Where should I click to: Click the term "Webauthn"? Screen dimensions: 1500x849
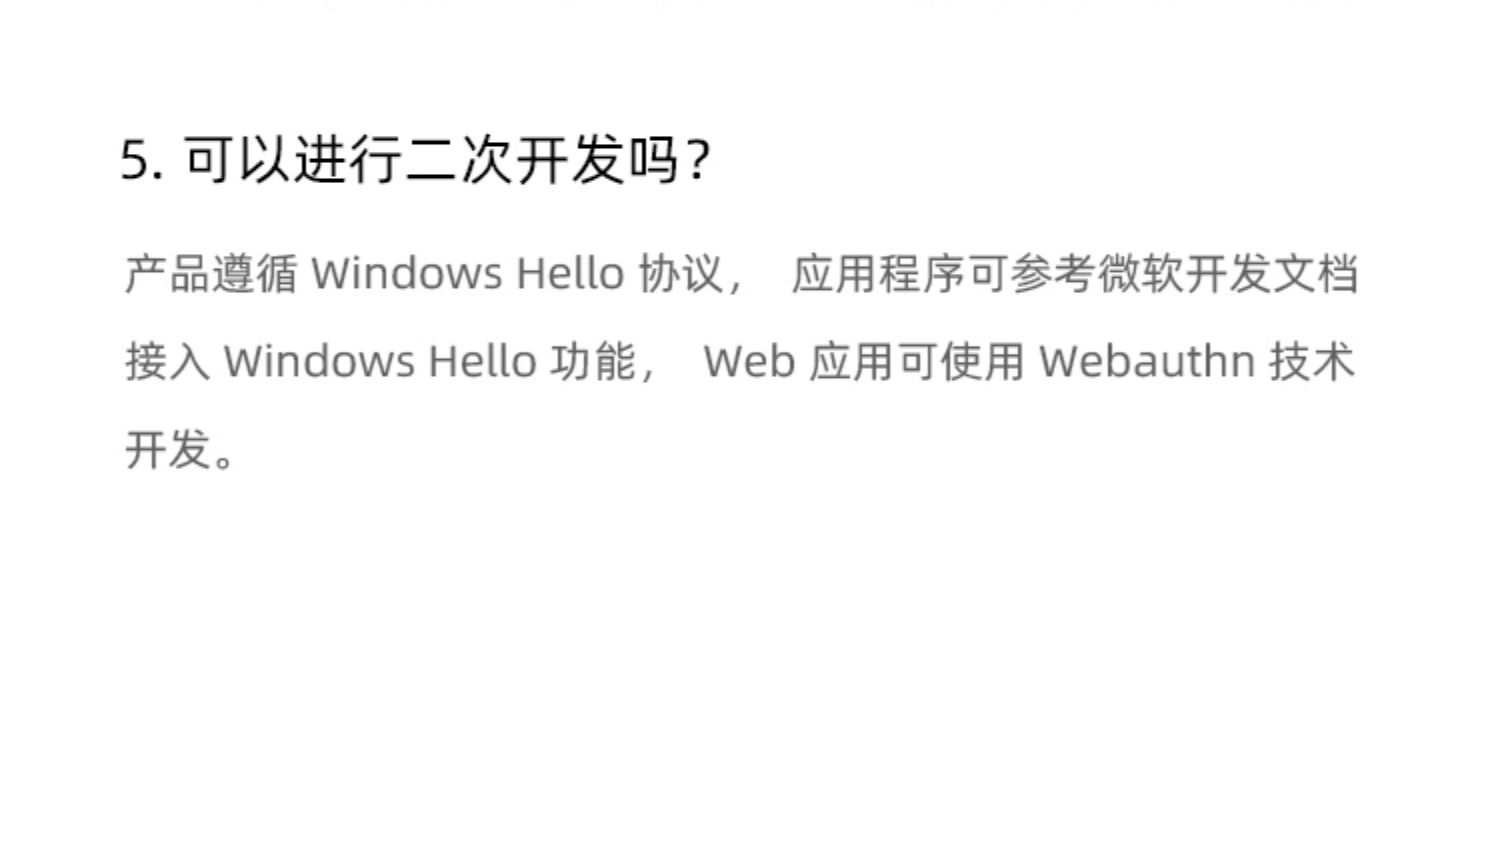click(x=1147, y=361)
